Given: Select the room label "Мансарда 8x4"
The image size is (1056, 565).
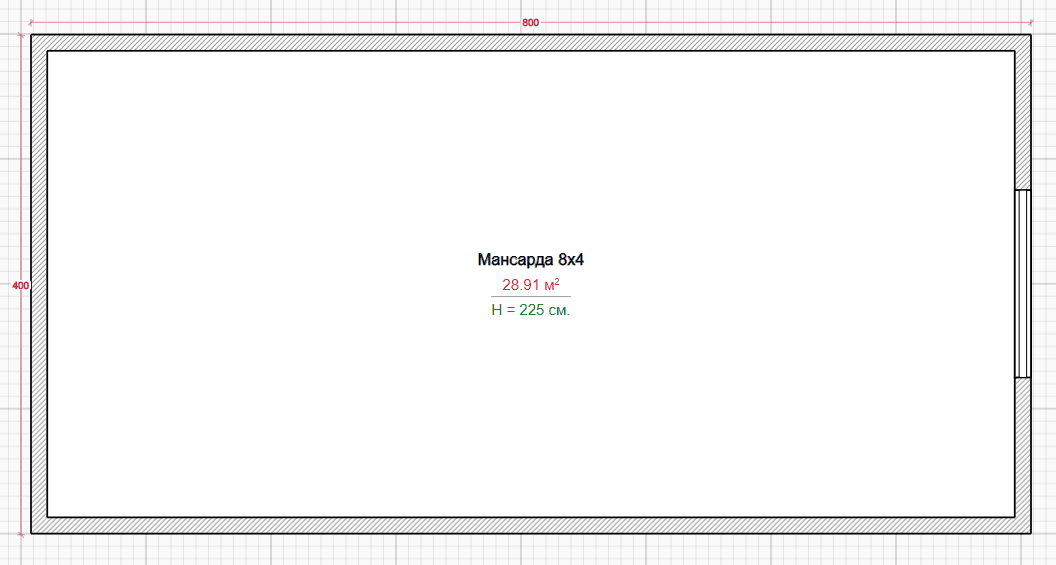Looking at the screenshot, I should 531,260.
